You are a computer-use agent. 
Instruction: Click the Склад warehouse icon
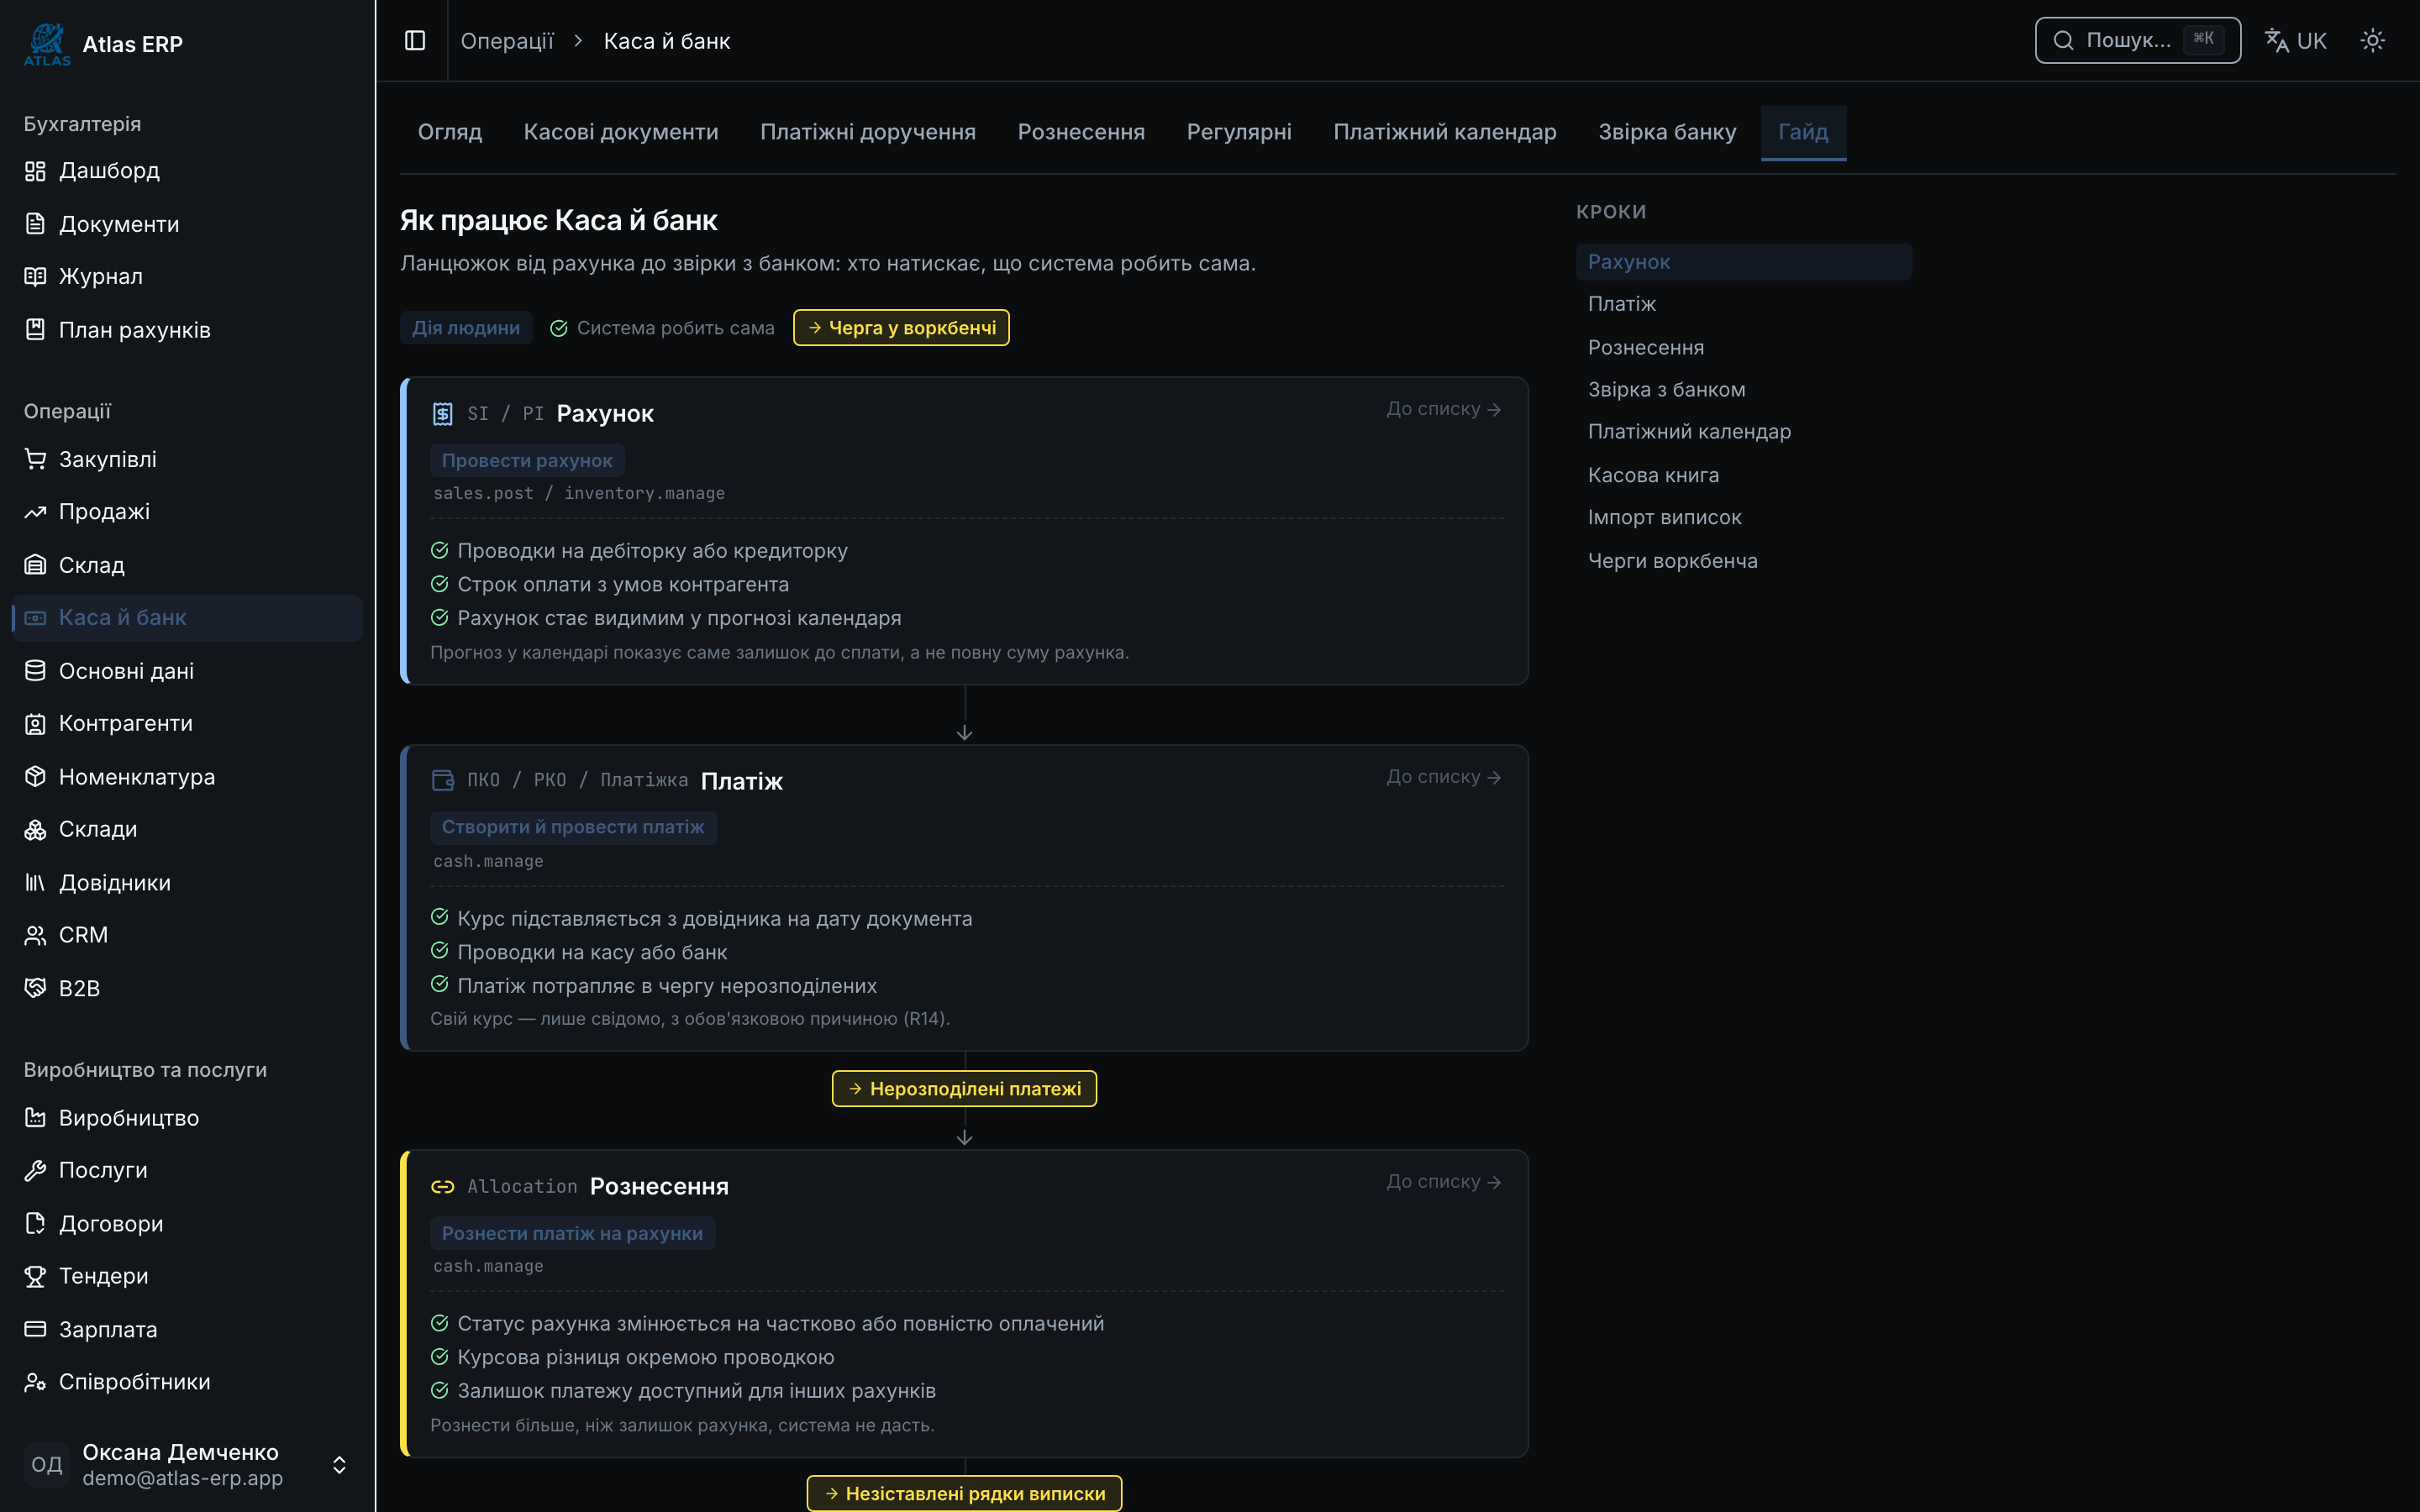[x=35, y=565]
